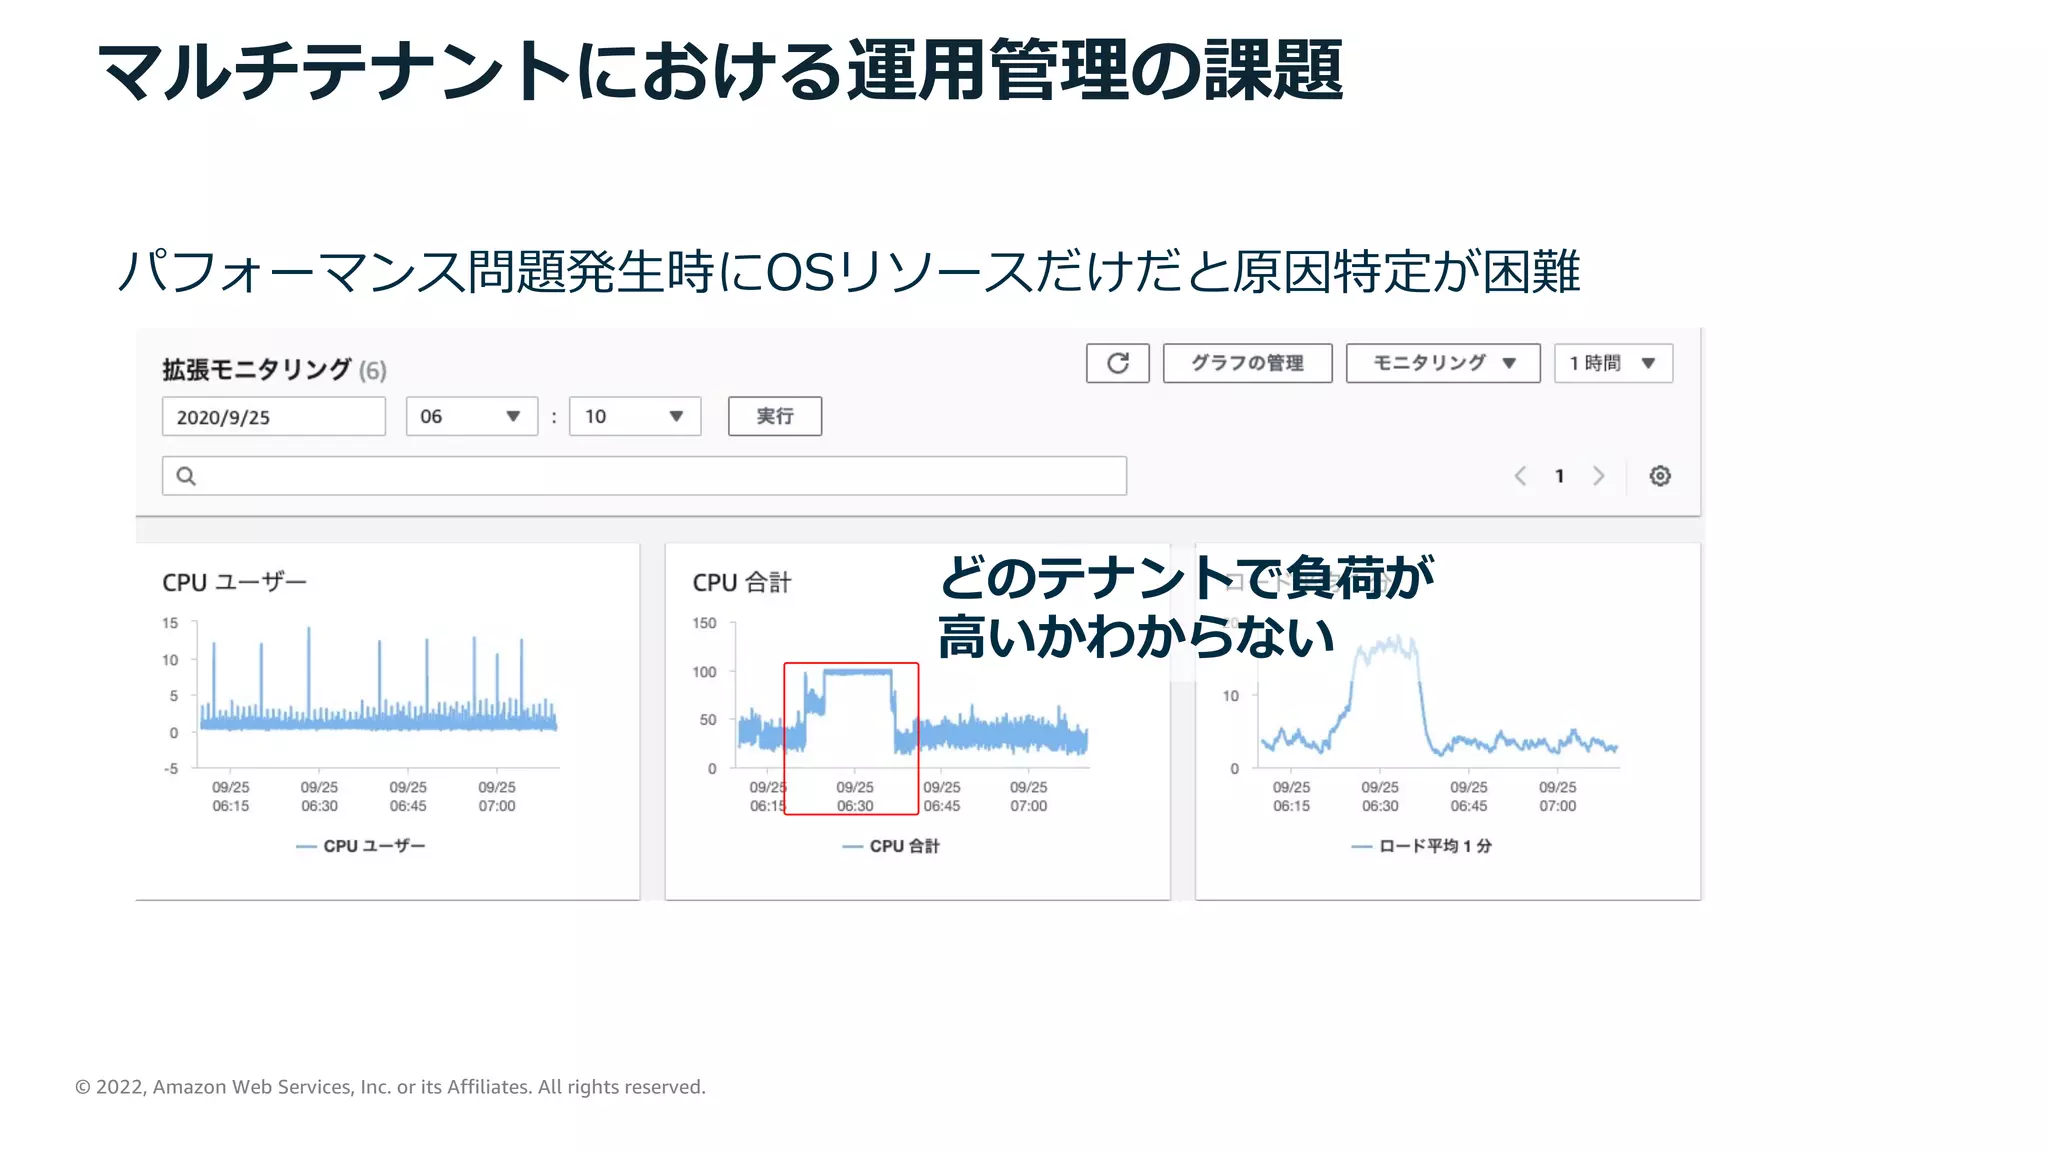Click the 07:00 axis label in CPU ユーザー
Viewport: 2048px width, 1152px height.
pyautogui.click(x=497, y=797)
